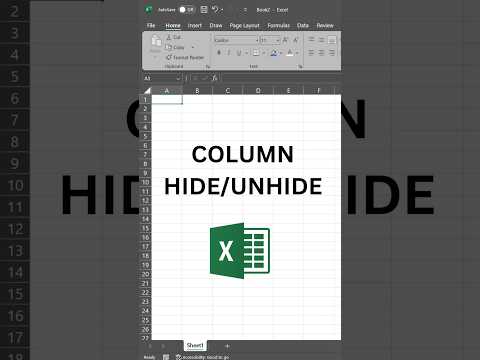Add a new sheet with plus icon
Screen dimensions: 480x360
227,346
